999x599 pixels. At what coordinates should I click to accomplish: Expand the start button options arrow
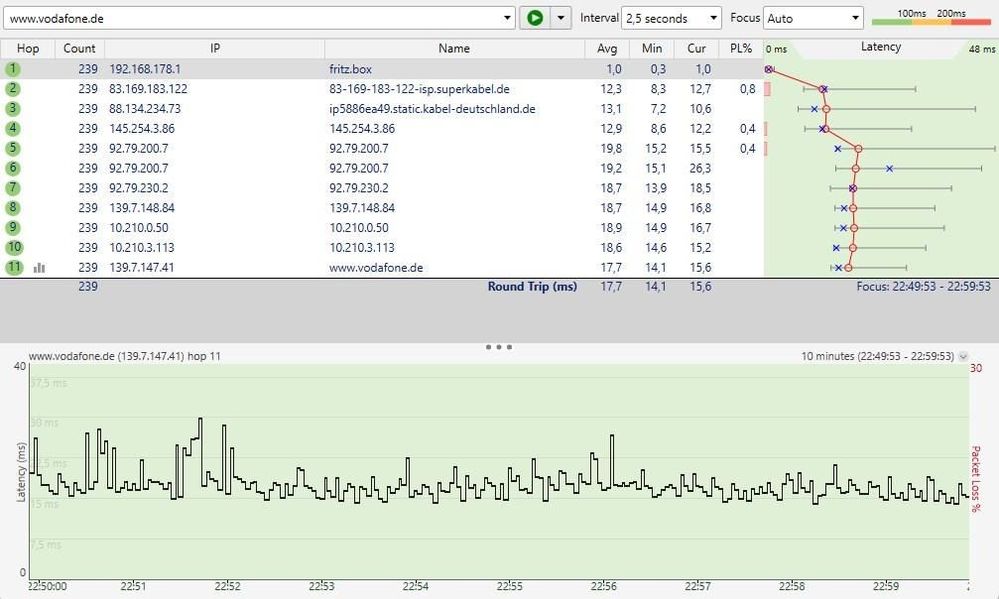[560, 18]
